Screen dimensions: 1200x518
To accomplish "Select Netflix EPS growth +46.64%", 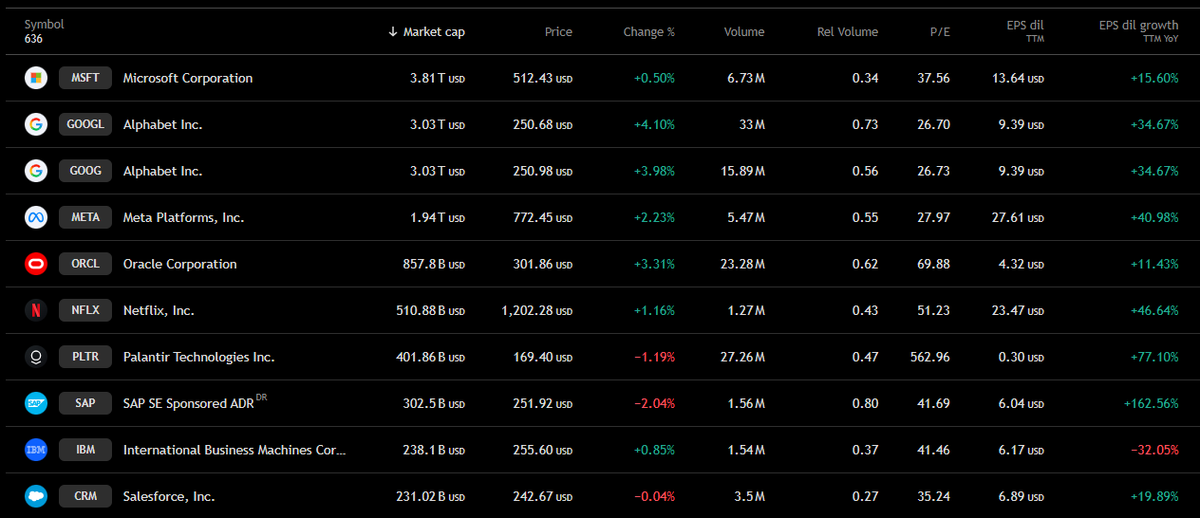I will [x=1155, y=310].
